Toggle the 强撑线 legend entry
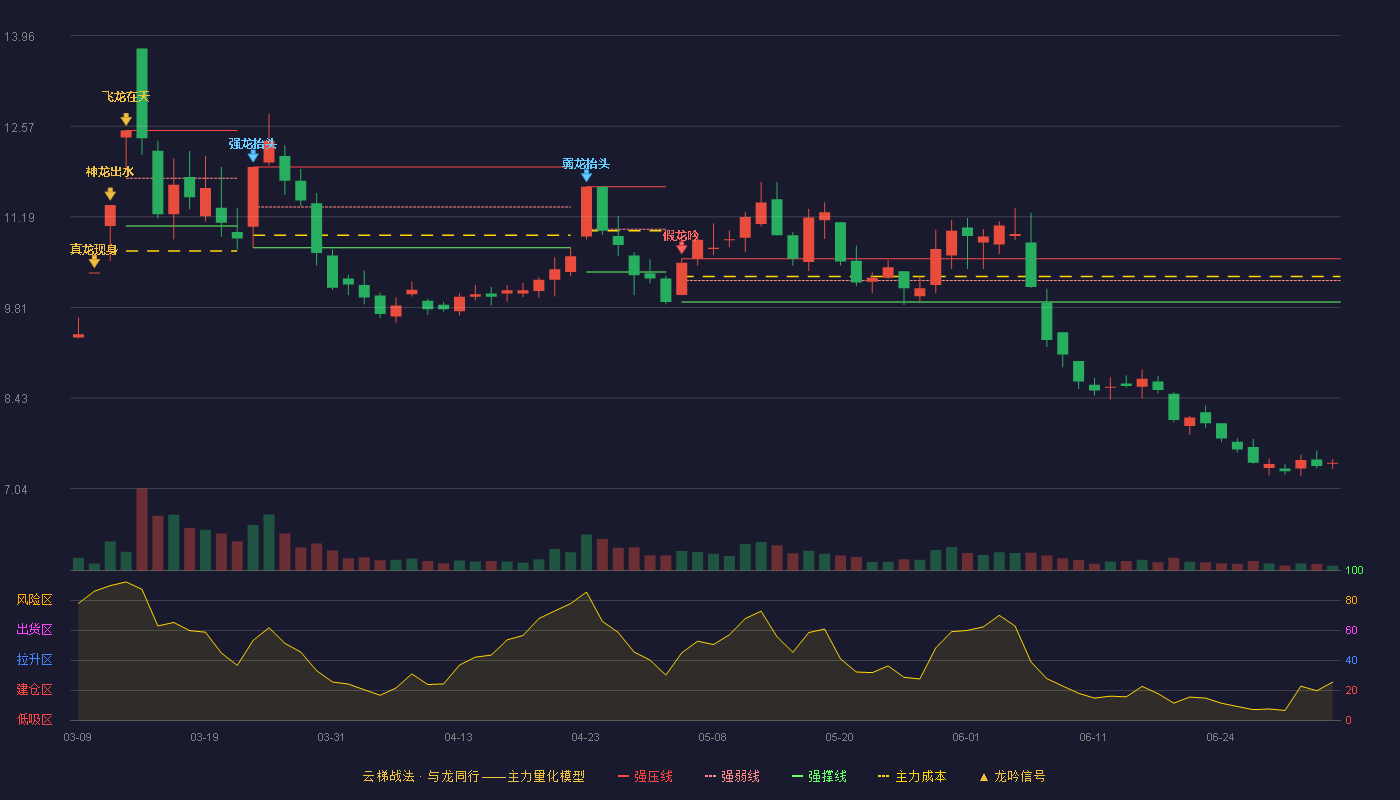The image size is (1400, 800). (819, 776)
